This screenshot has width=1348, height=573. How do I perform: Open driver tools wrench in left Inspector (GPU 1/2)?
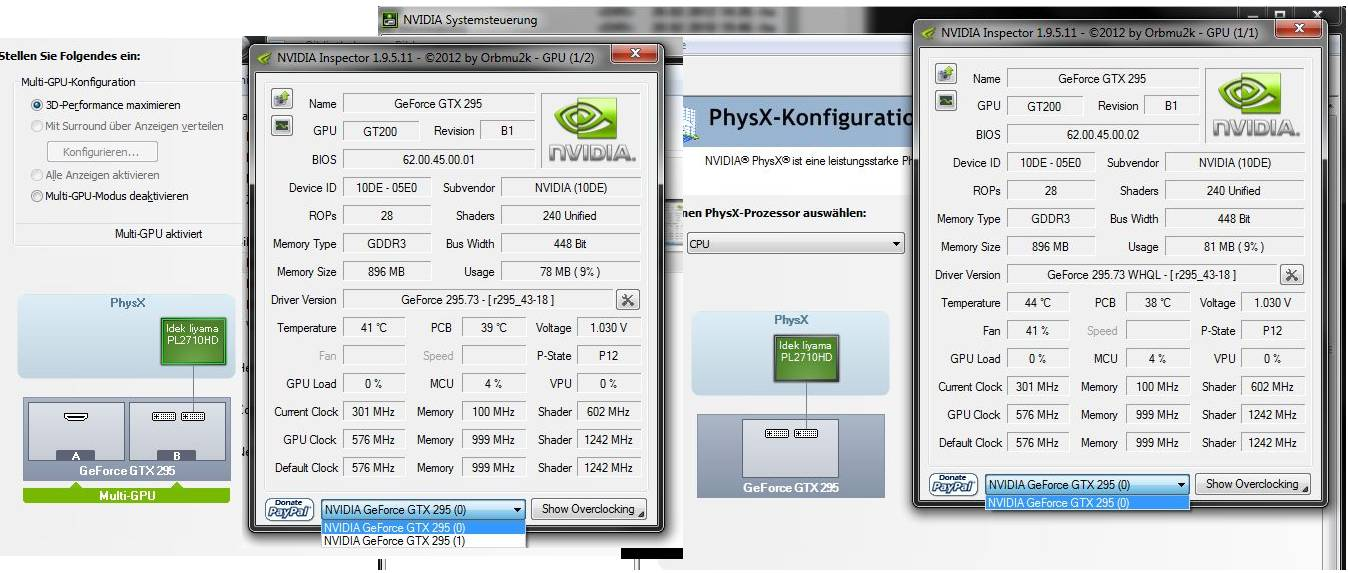(628, 300)
